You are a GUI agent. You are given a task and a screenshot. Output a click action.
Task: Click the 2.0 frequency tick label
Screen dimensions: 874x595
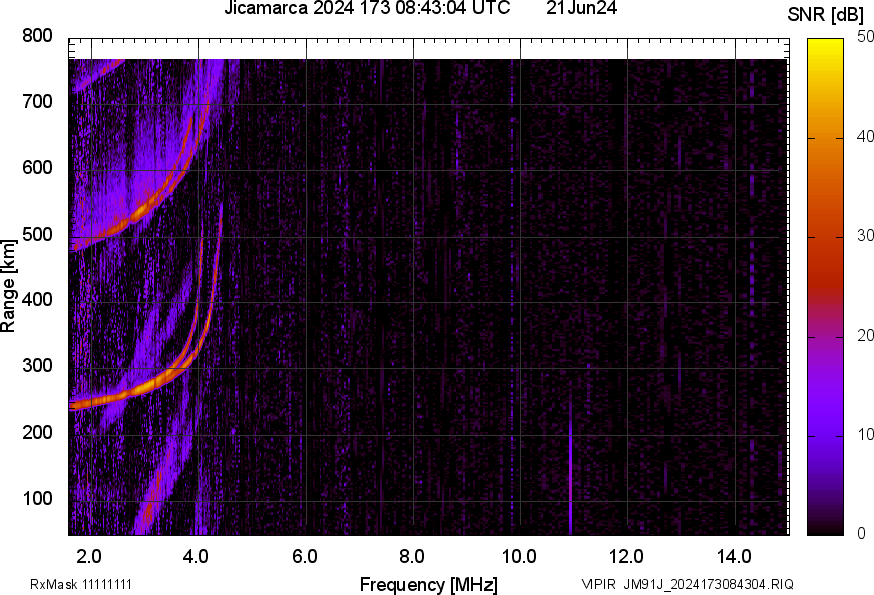89,557
